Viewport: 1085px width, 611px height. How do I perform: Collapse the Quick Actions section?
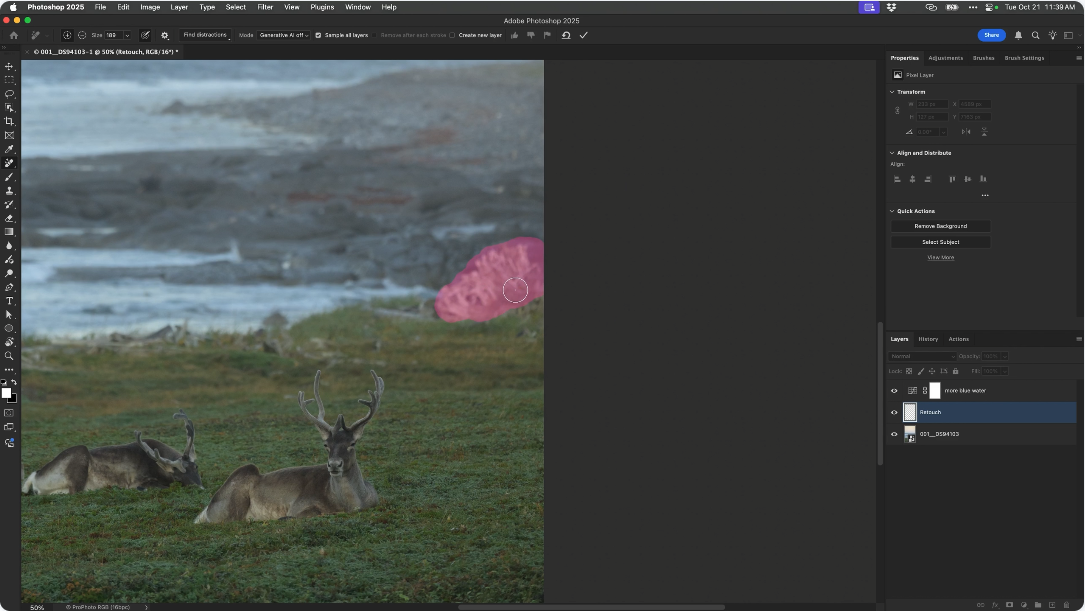[892, 211]
